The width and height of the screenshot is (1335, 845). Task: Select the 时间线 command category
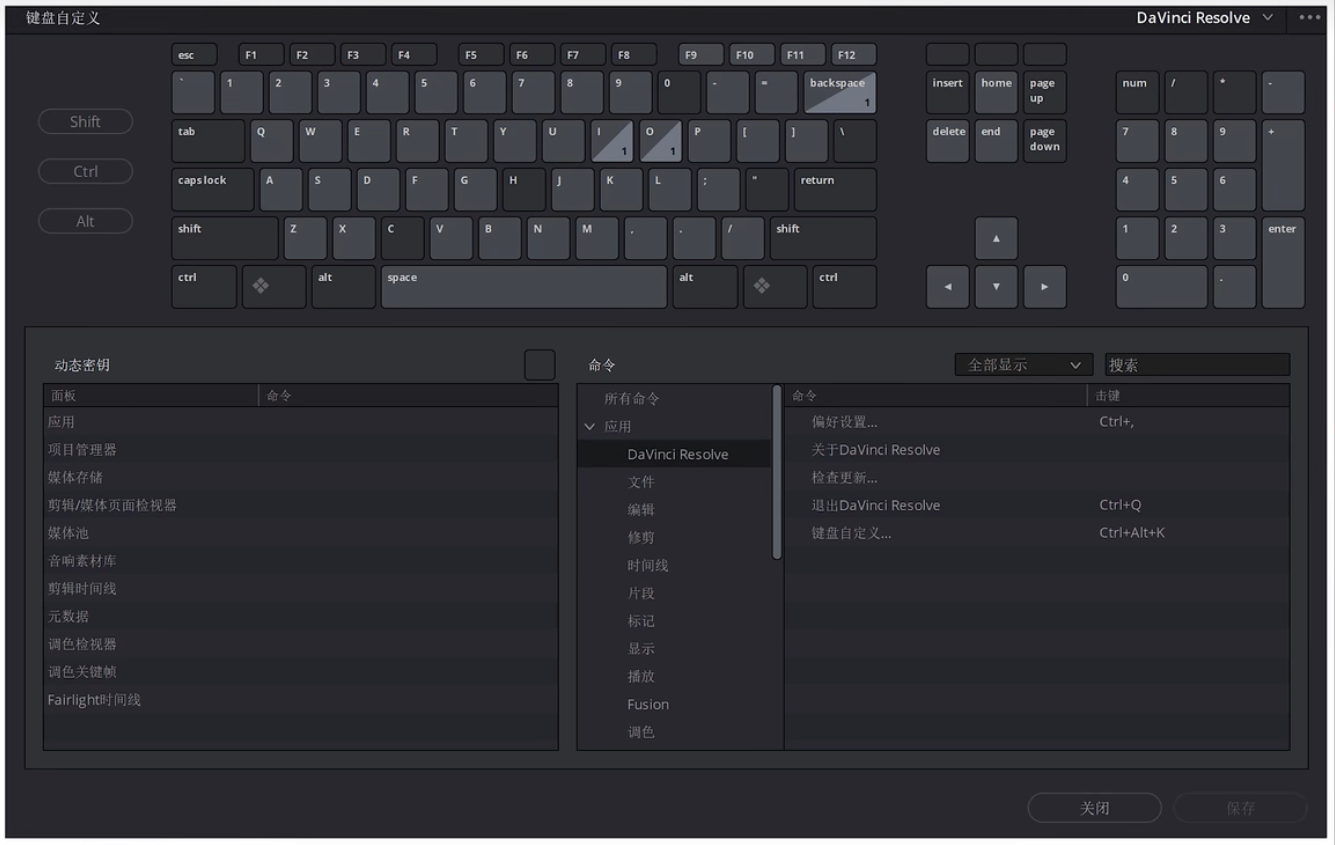648,566
